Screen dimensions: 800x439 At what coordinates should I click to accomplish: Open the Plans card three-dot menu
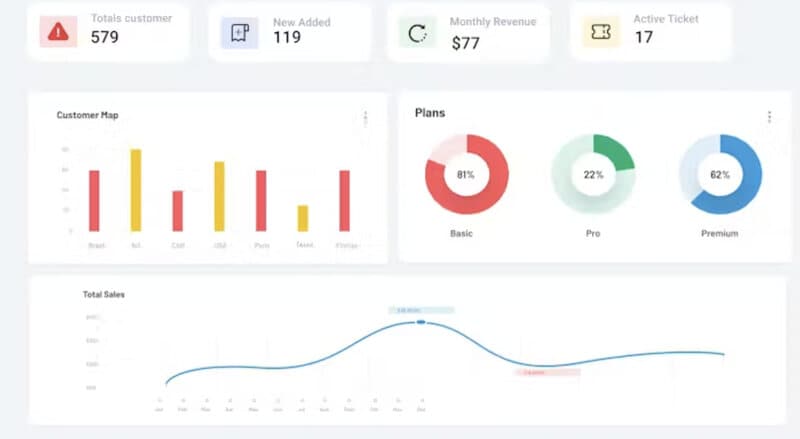tap(769, 117)
